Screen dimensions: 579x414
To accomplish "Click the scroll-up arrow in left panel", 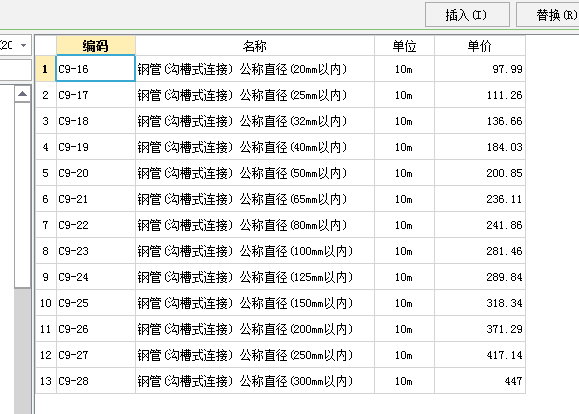I will coord(23,94).
